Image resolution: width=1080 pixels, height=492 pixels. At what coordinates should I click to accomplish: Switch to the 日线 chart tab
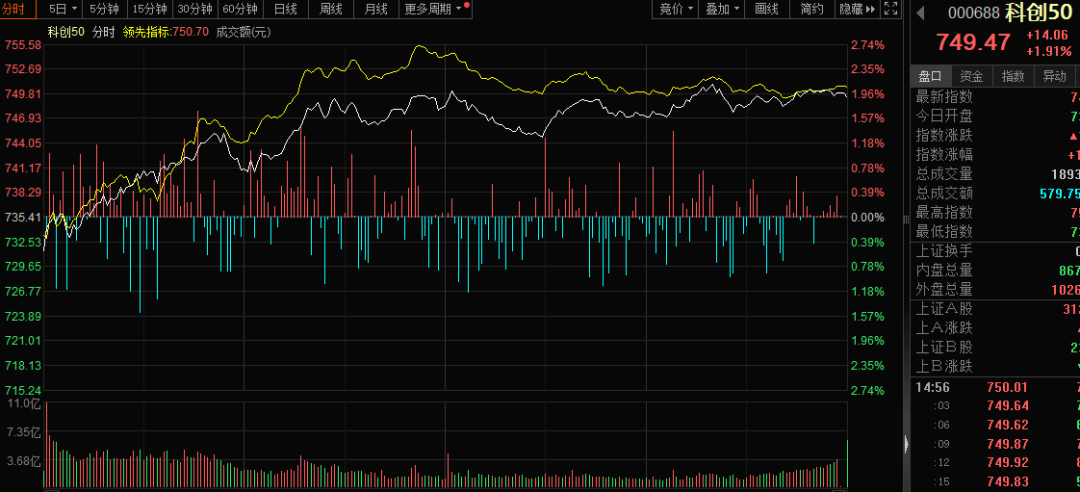coord(286,9)
